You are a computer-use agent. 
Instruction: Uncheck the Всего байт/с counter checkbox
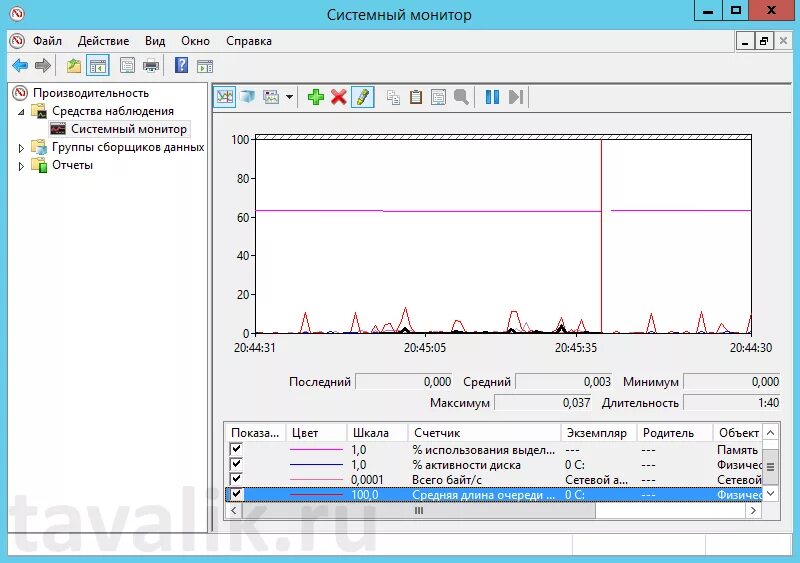click(x=236, y=479)
